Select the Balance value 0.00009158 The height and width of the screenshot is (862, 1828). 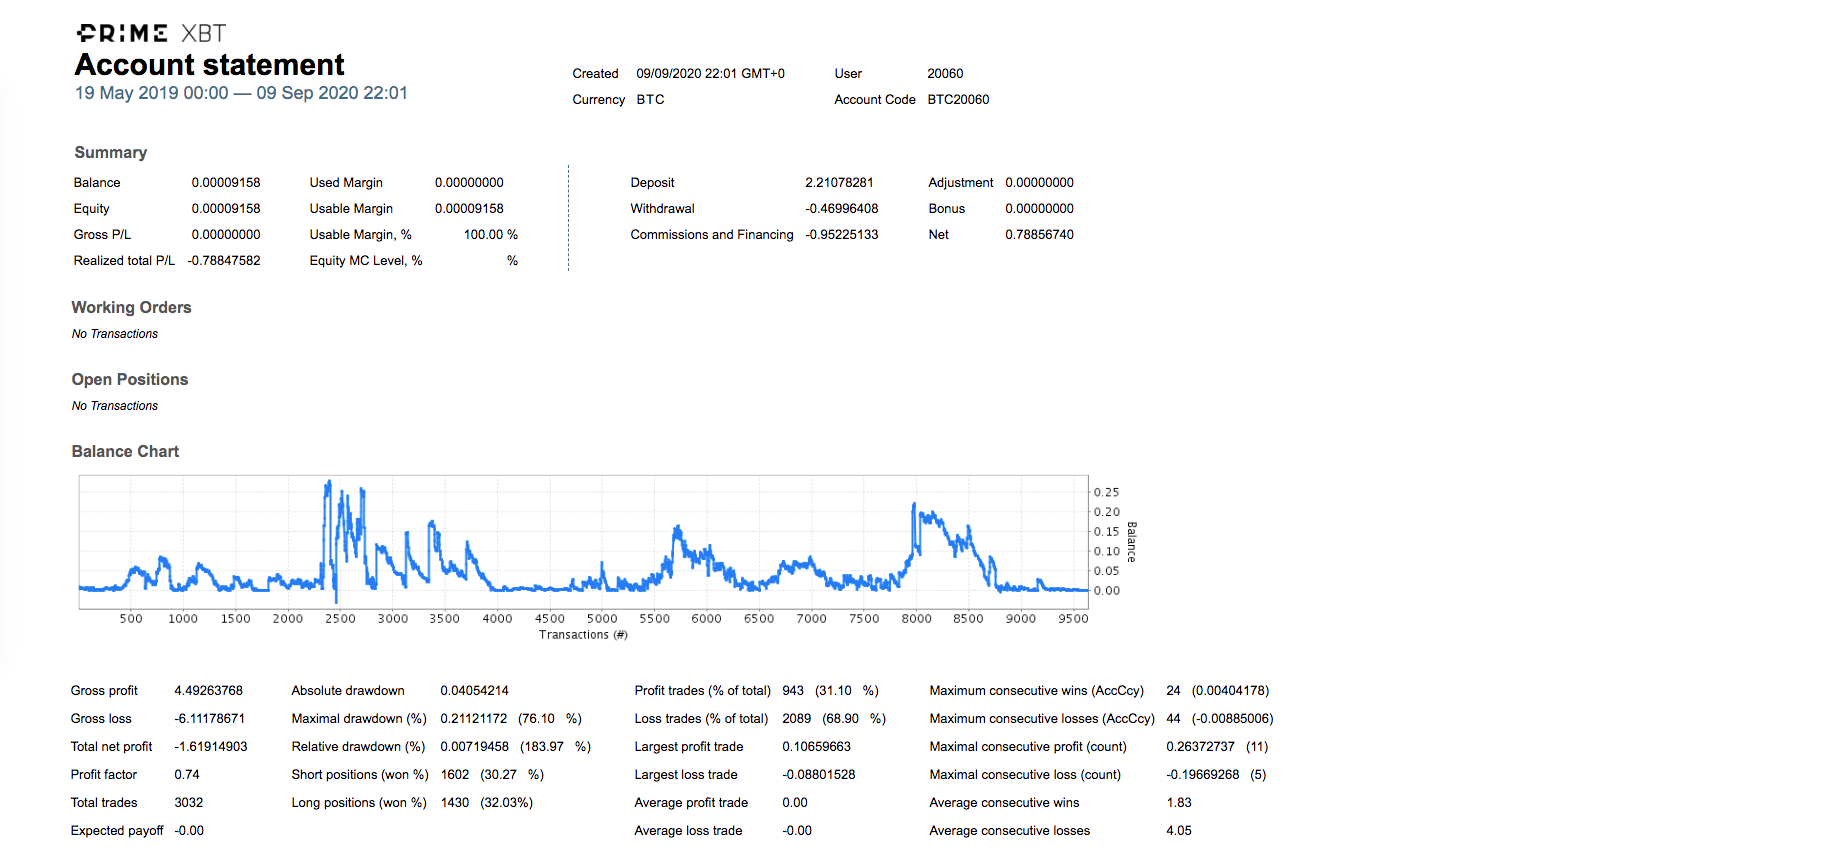tap(226, 183)
